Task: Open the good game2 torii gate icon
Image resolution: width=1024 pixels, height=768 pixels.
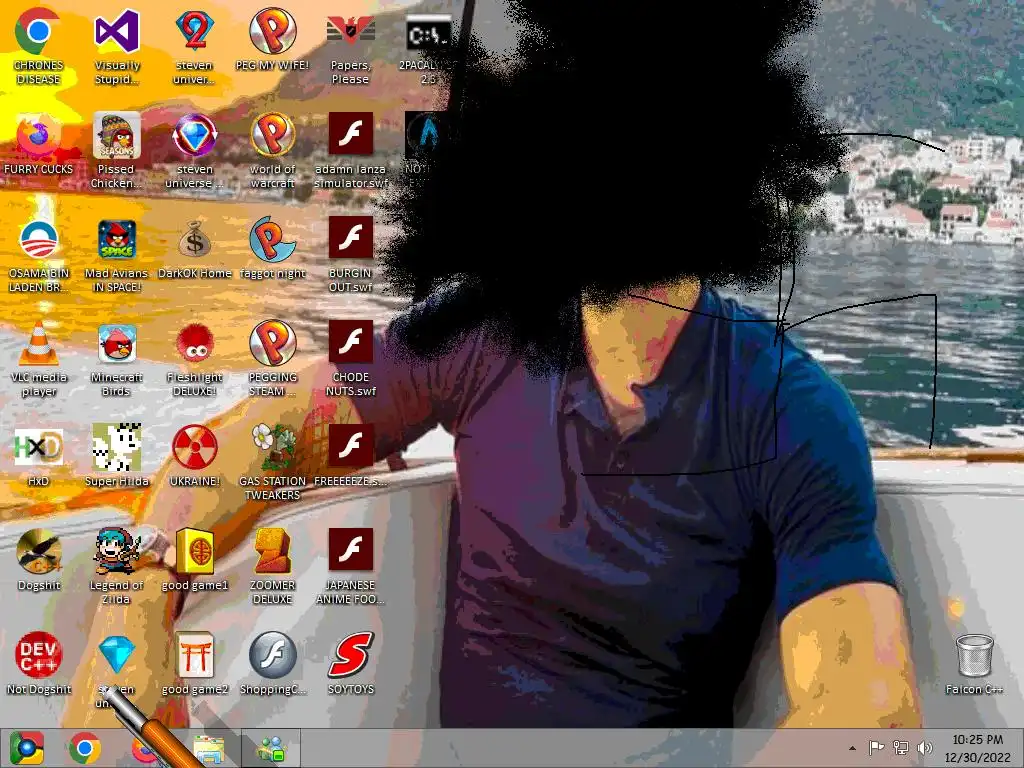Action: (x=195, y=655)
